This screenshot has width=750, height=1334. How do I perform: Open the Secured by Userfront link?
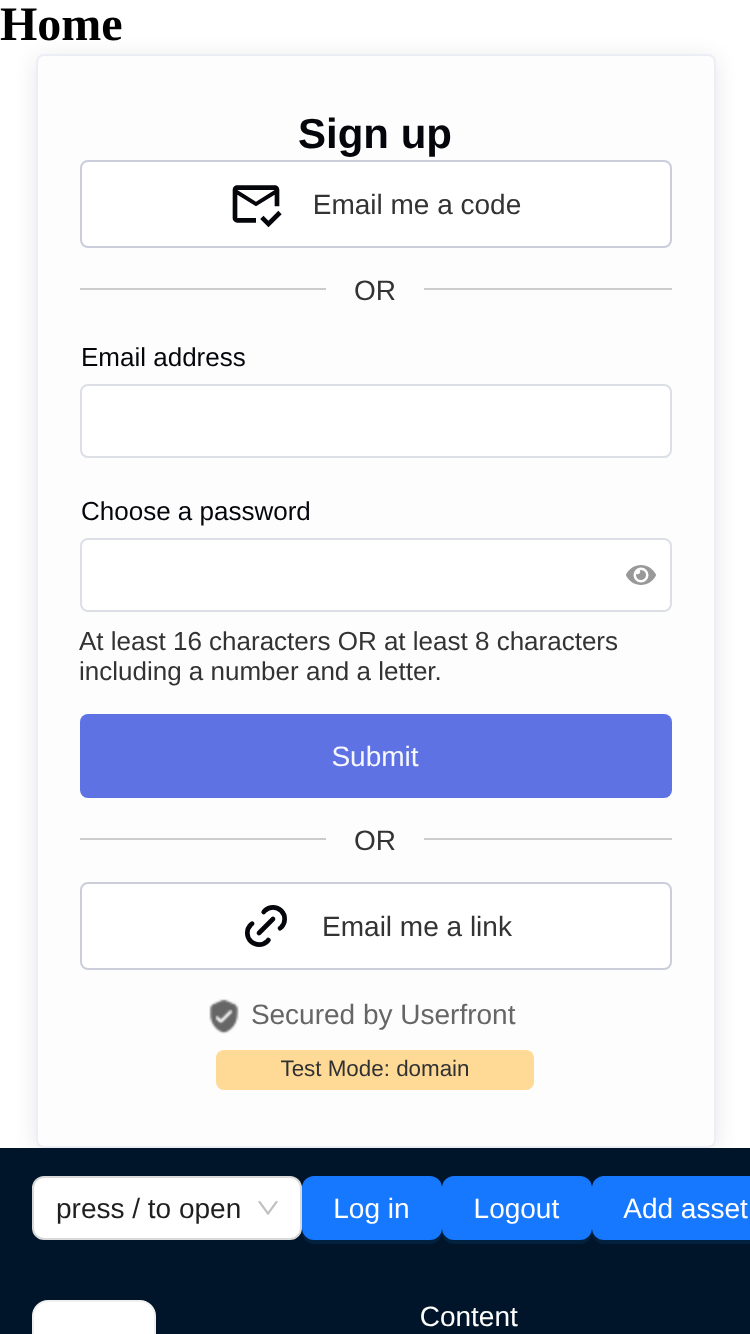pos(383,1015)
